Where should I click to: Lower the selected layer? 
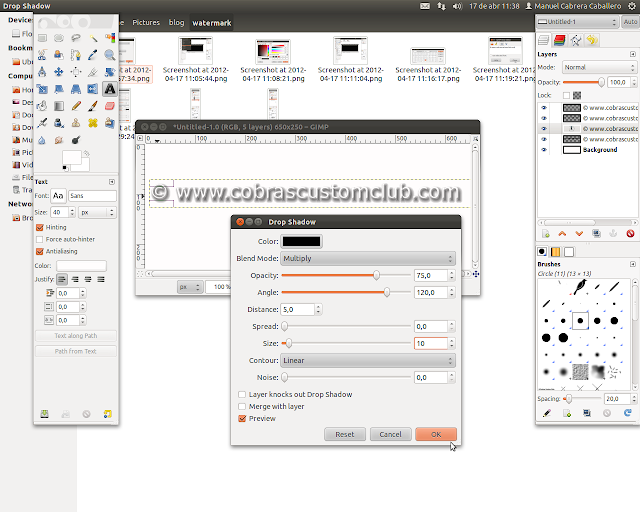[579, 234]
